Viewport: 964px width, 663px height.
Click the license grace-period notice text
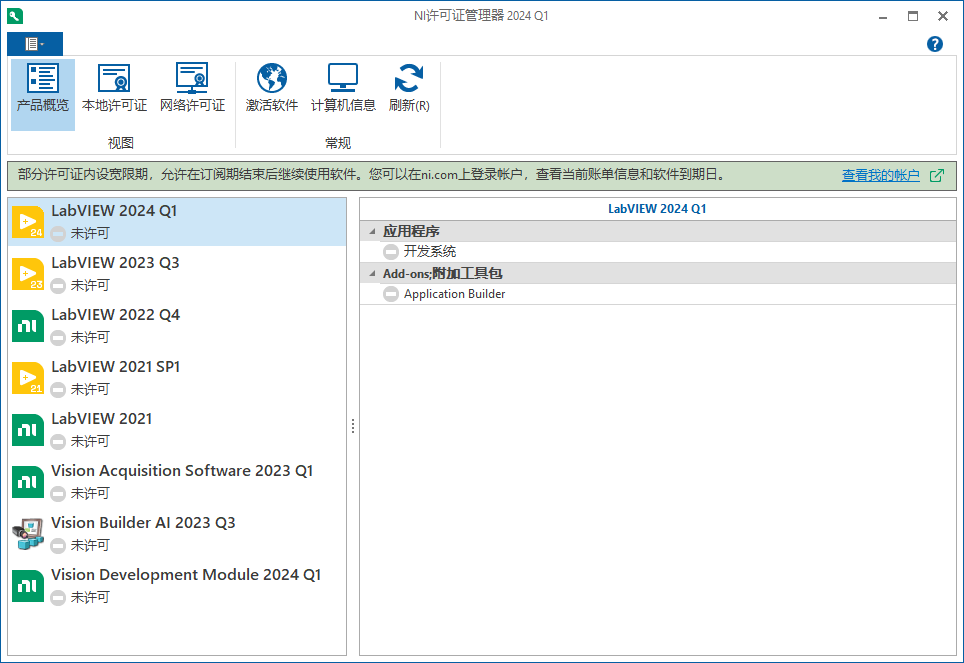click(371, 175)
